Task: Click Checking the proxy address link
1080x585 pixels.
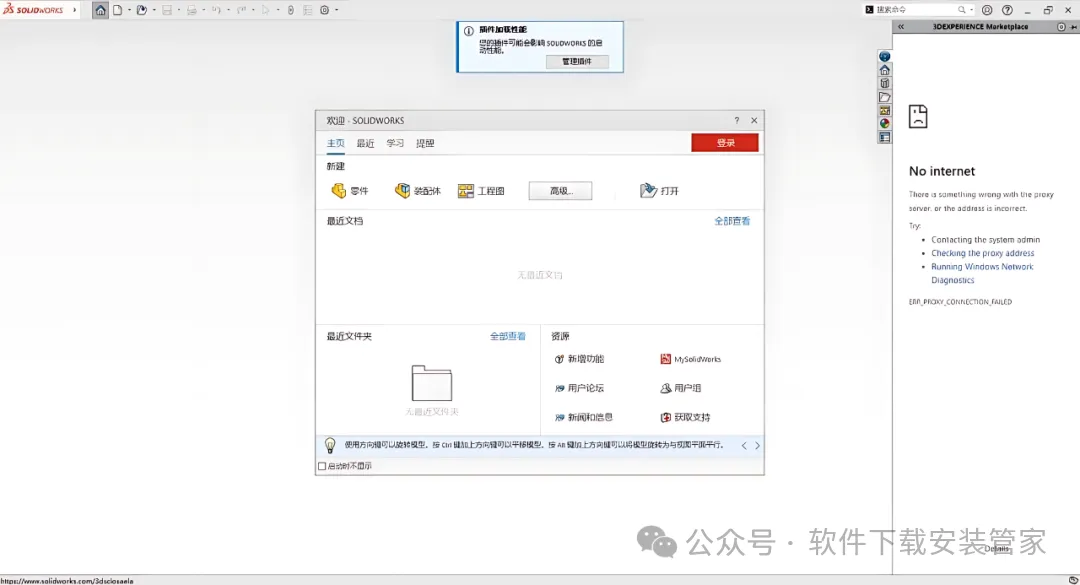Action: (982, 253)
